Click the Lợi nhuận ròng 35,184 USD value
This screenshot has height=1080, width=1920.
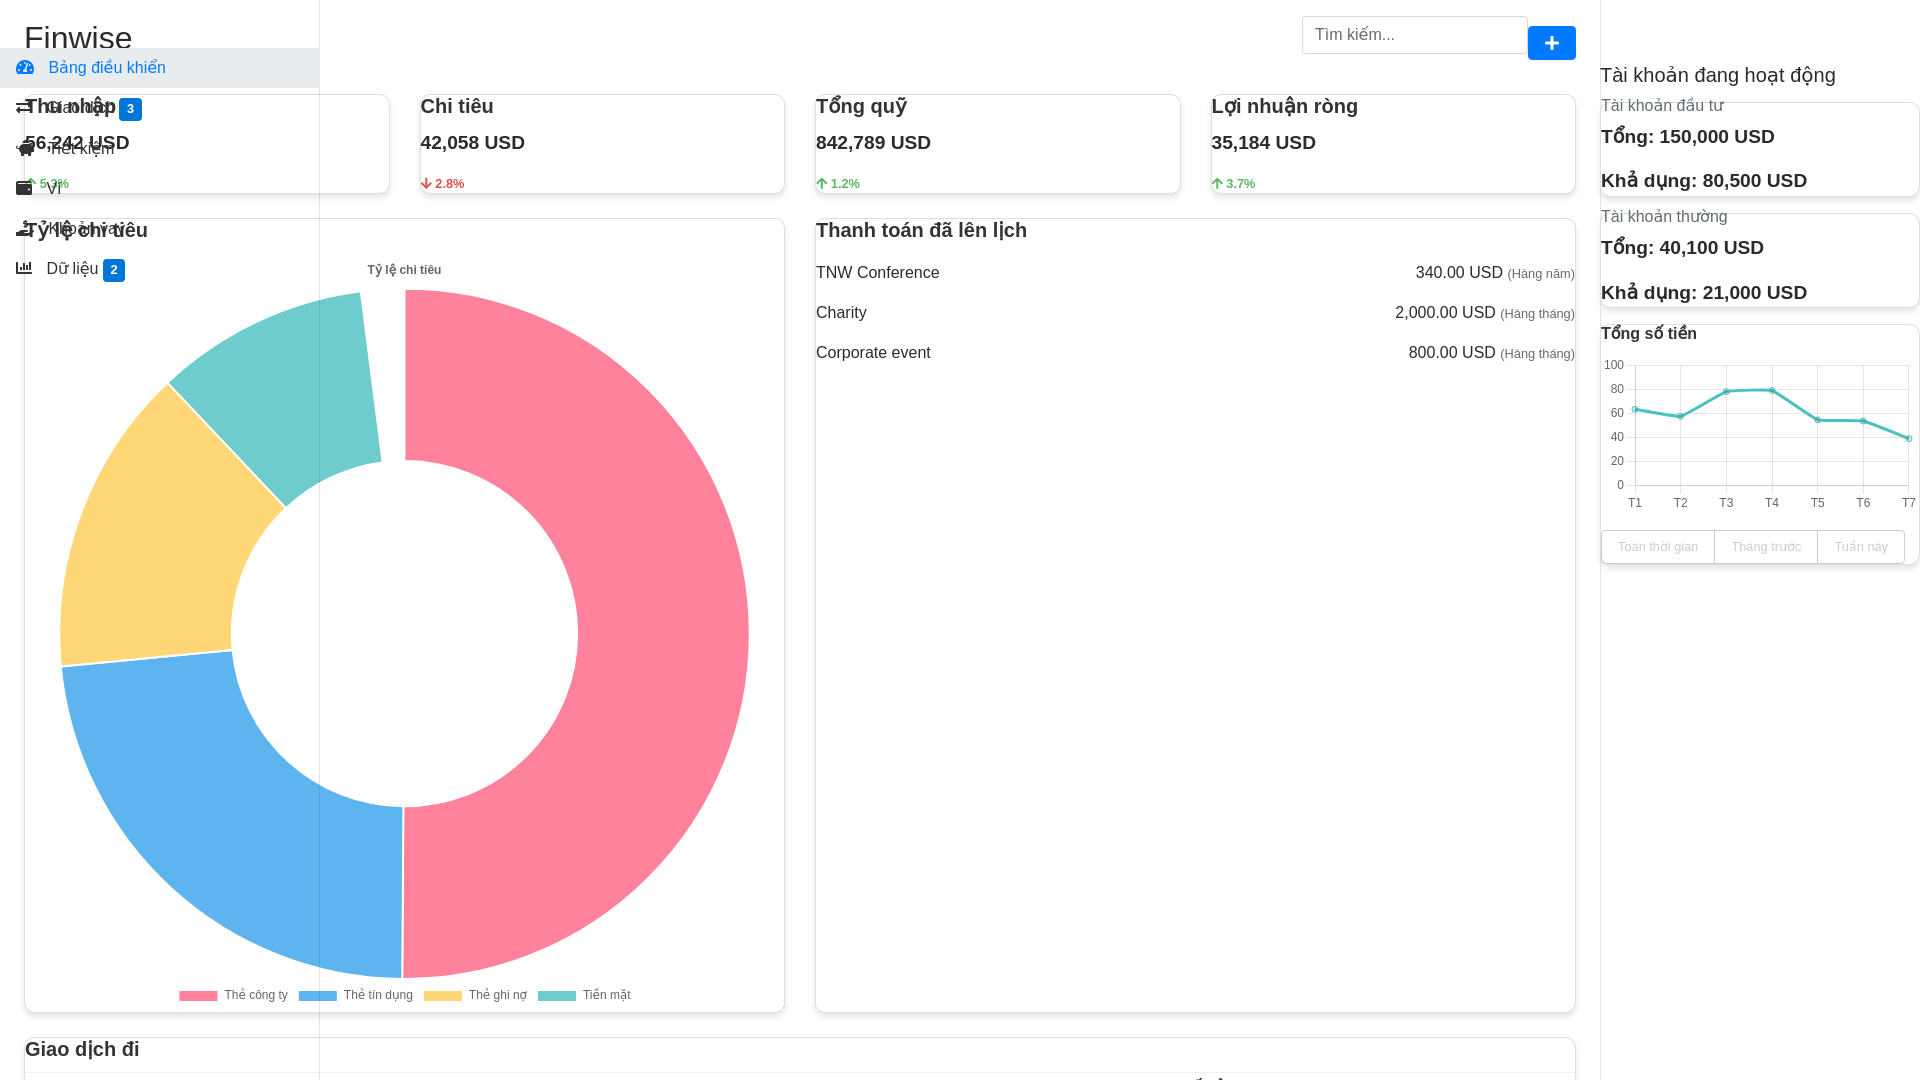click(1264, 143)
